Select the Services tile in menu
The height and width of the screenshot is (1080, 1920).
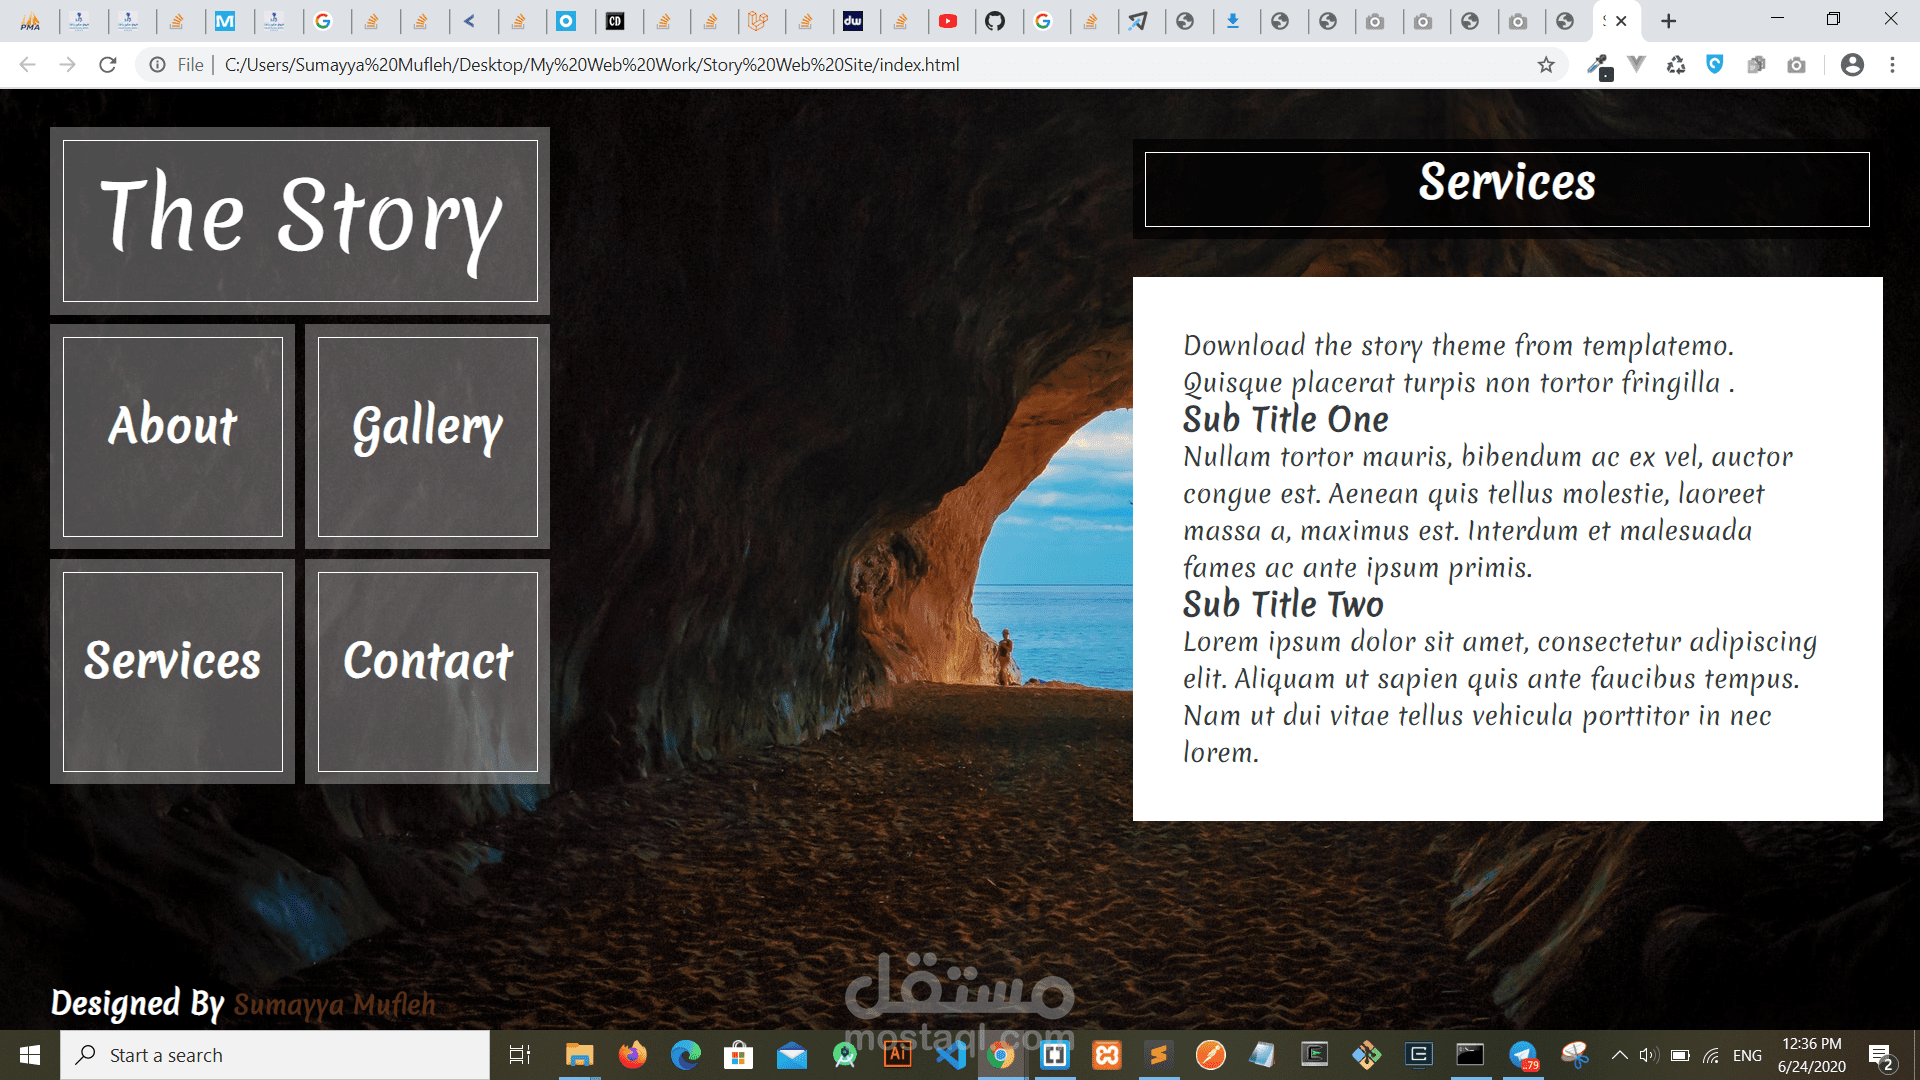tap(172, 671)
